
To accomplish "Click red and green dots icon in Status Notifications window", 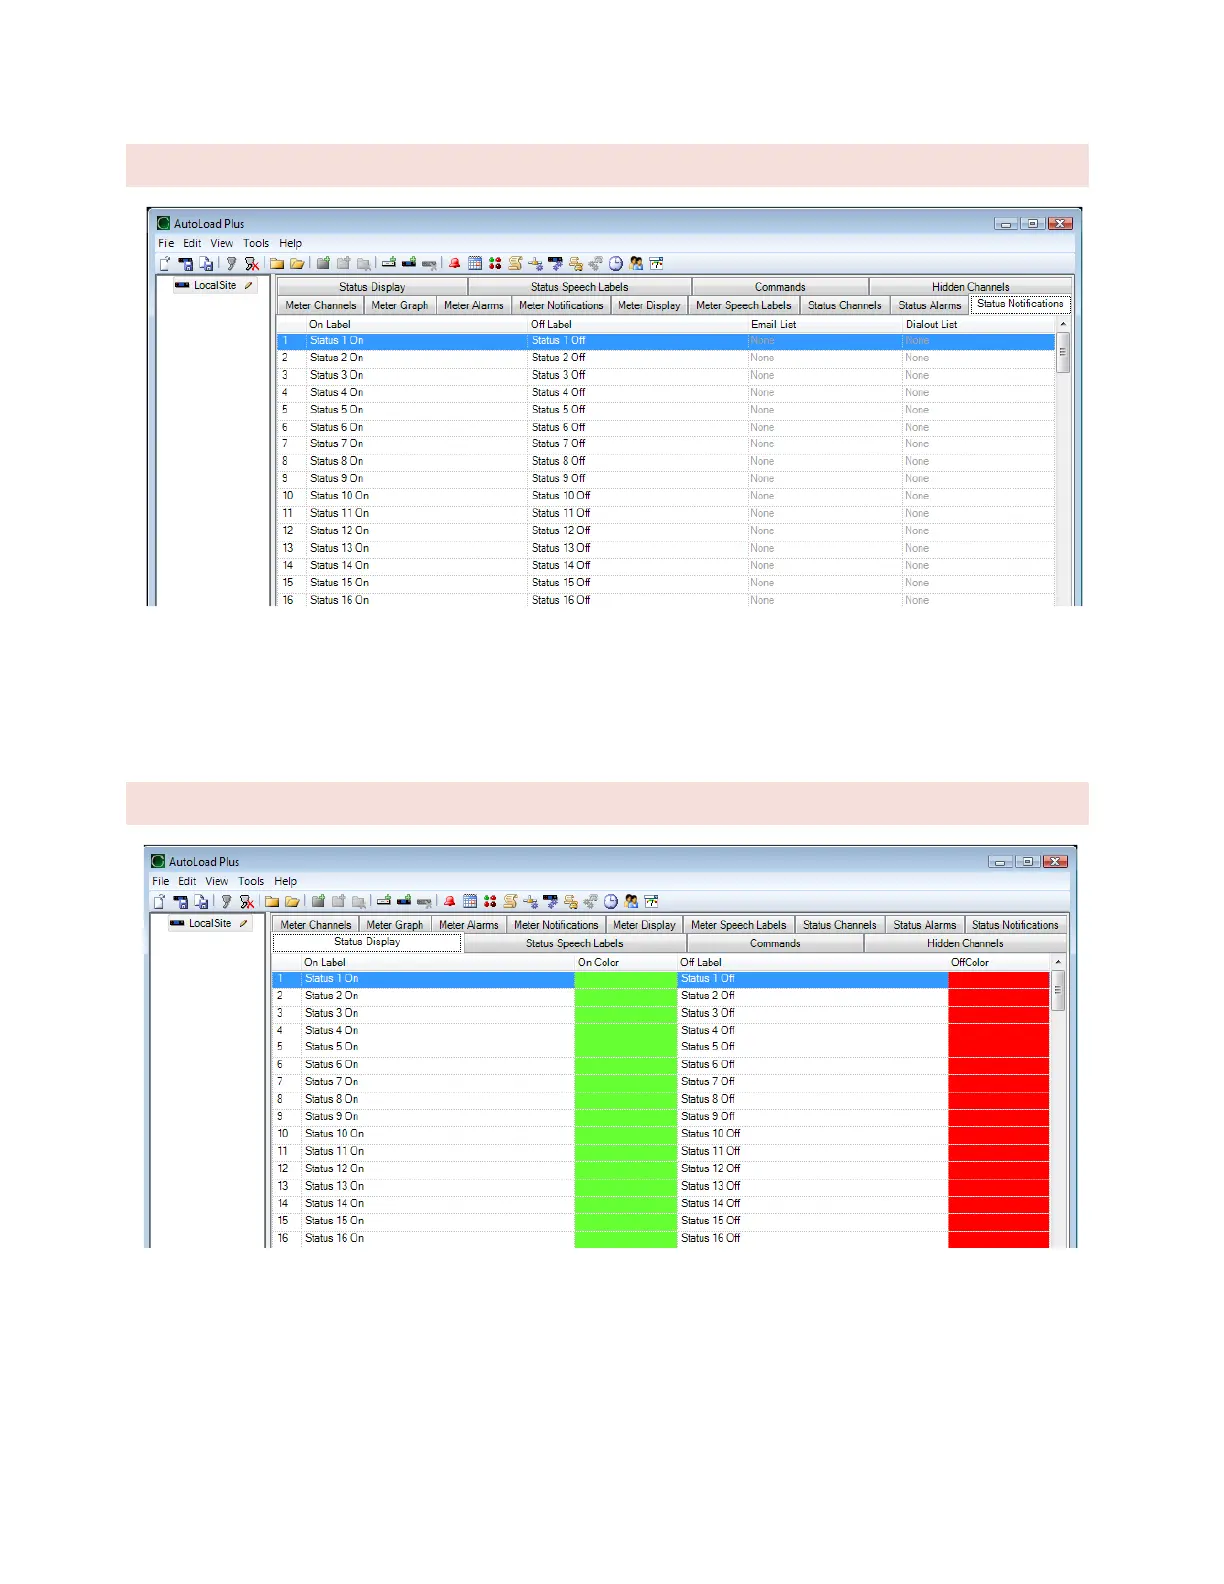I will tap(495, 264).
